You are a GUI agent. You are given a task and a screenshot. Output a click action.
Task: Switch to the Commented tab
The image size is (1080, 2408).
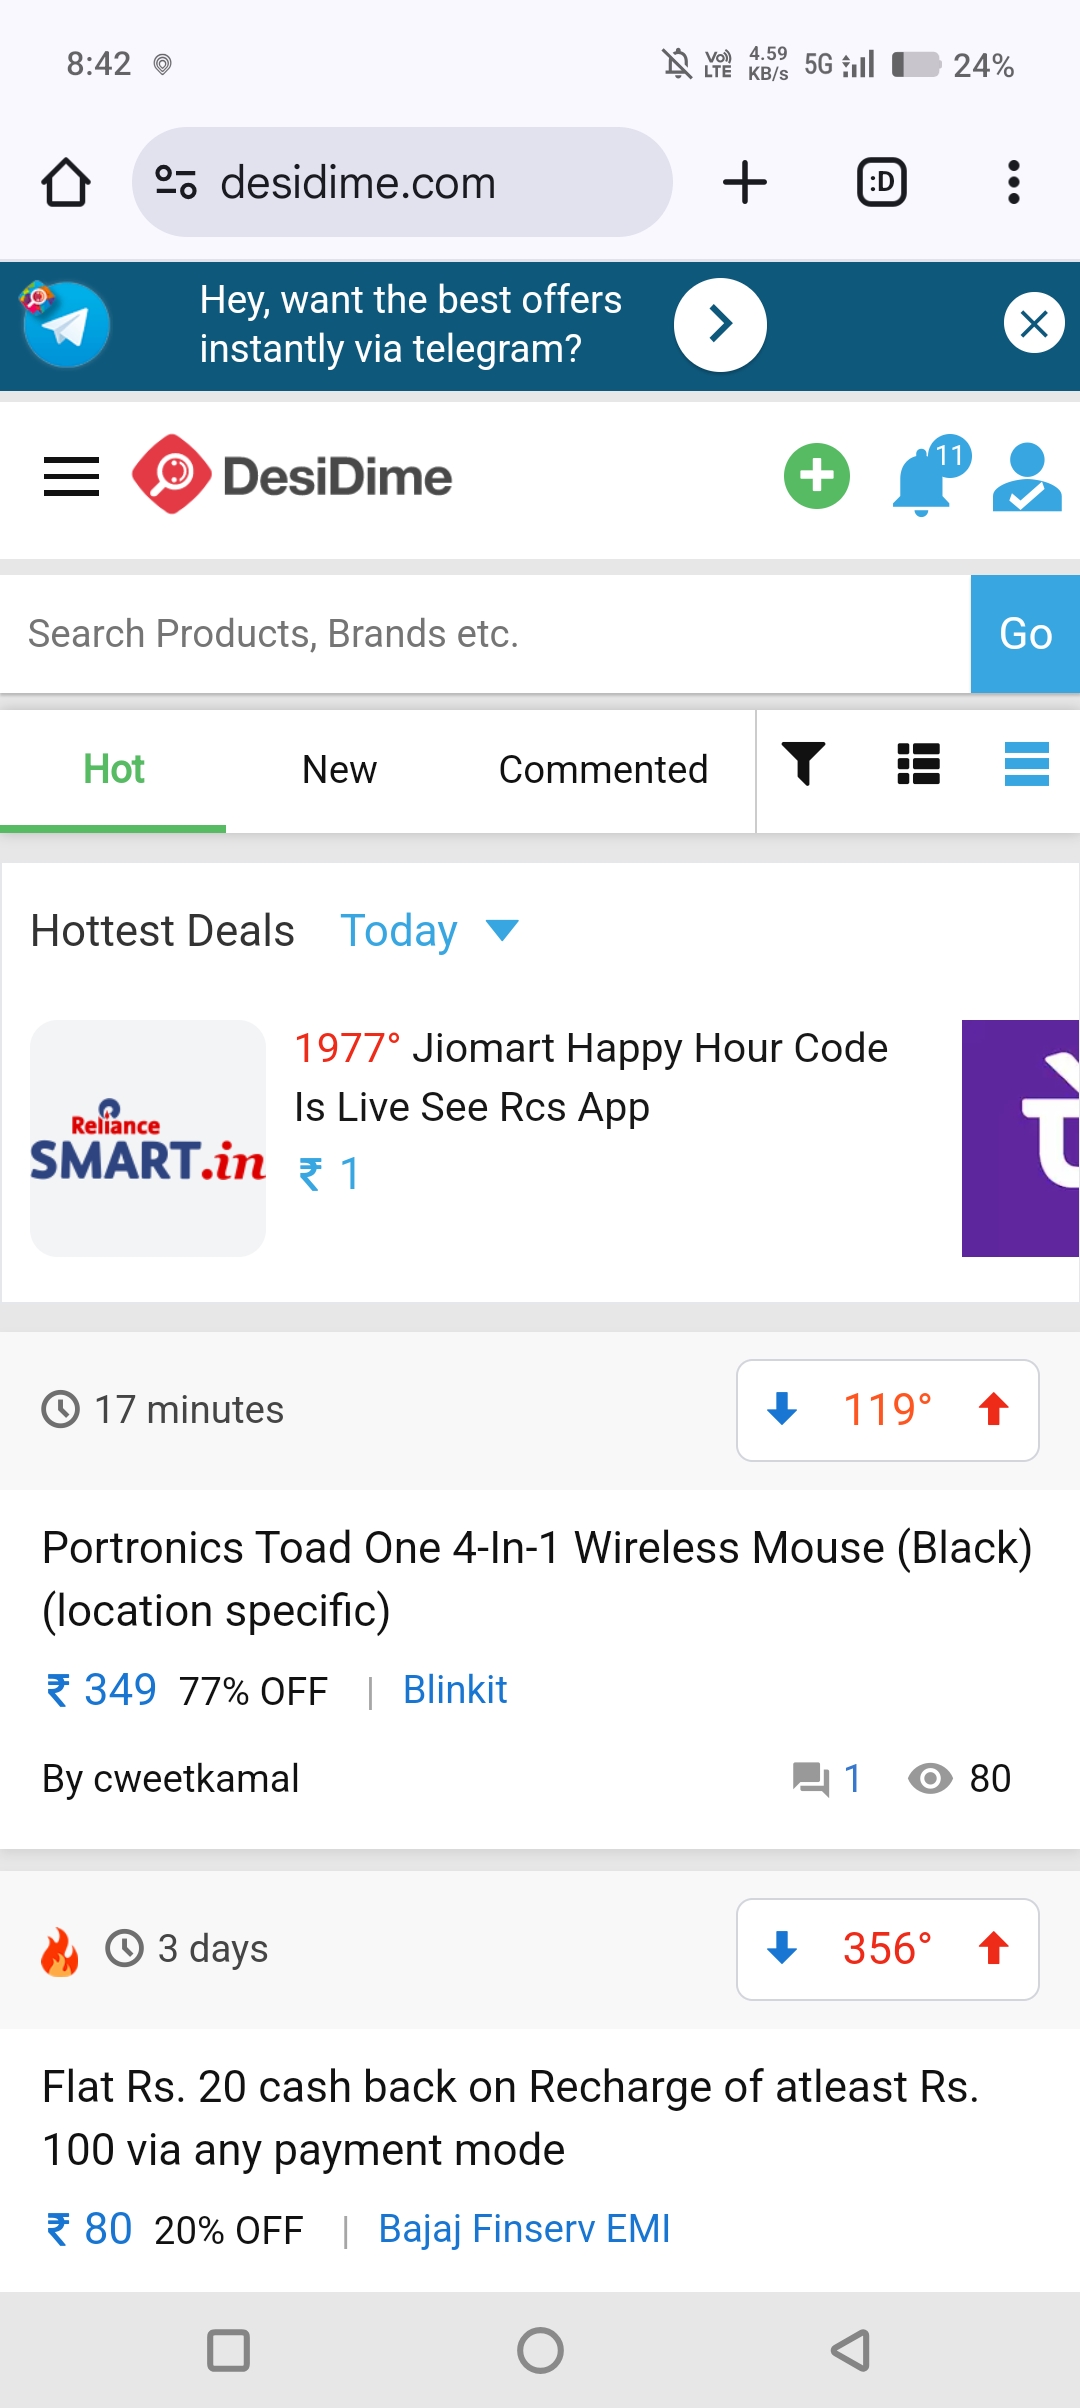click(603, 770)
